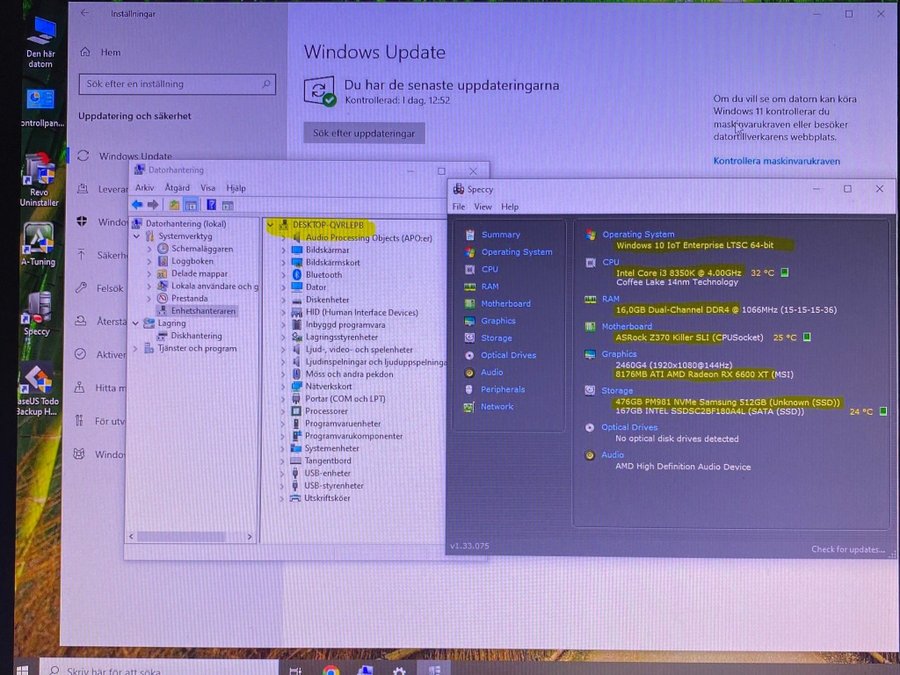Click the Graphics heading in Speccy summary
900x675 pixels.
click(619, 354)
